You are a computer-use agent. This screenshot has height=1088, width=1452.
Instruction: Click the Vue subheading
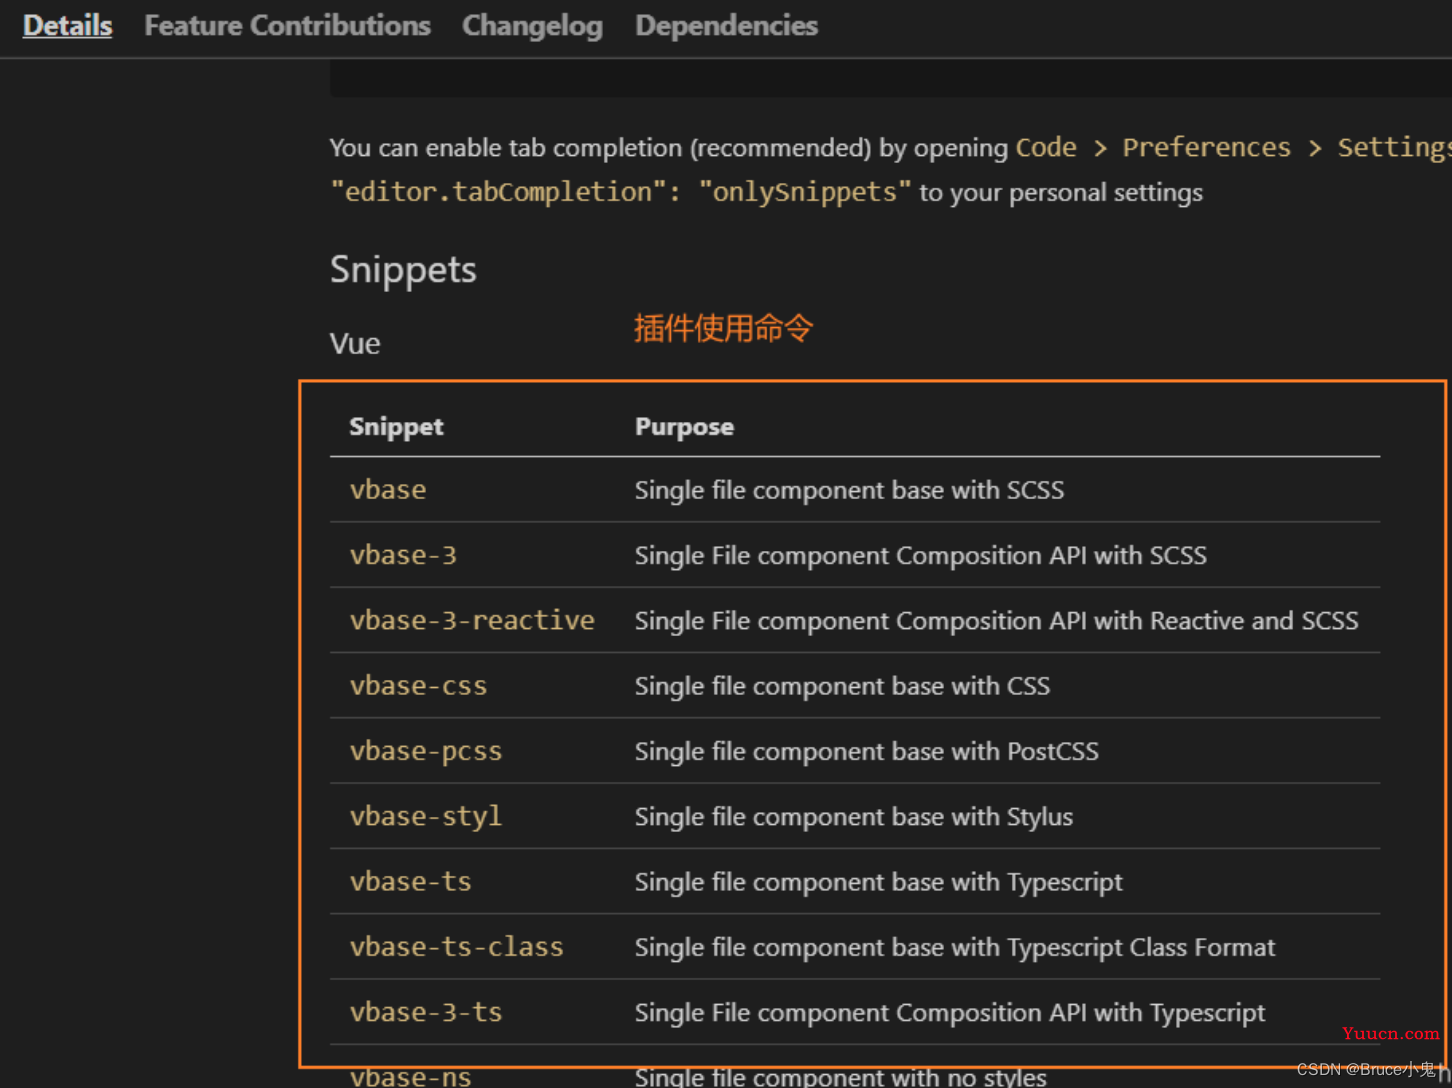click(x=355, y=344)
